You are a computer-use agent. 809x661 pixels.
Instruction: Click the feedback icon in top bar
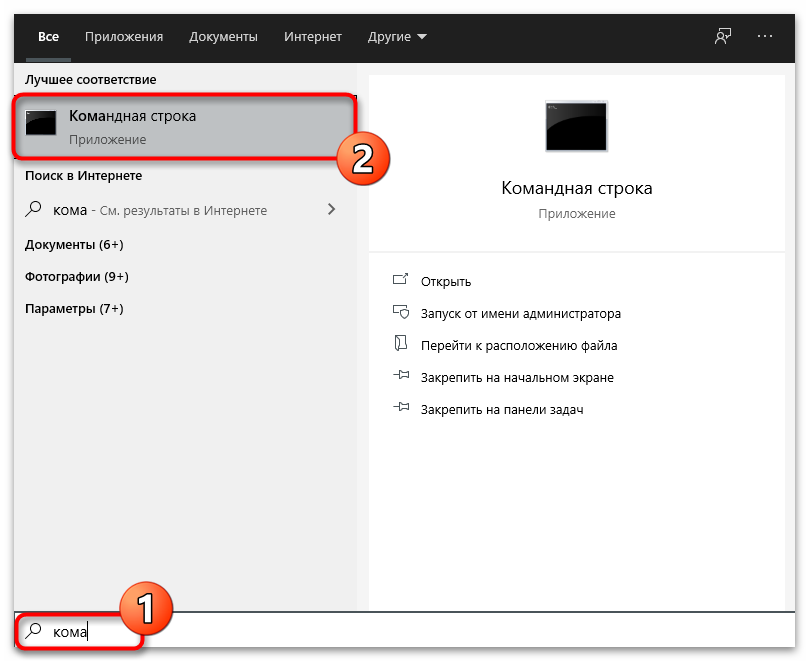722,36
